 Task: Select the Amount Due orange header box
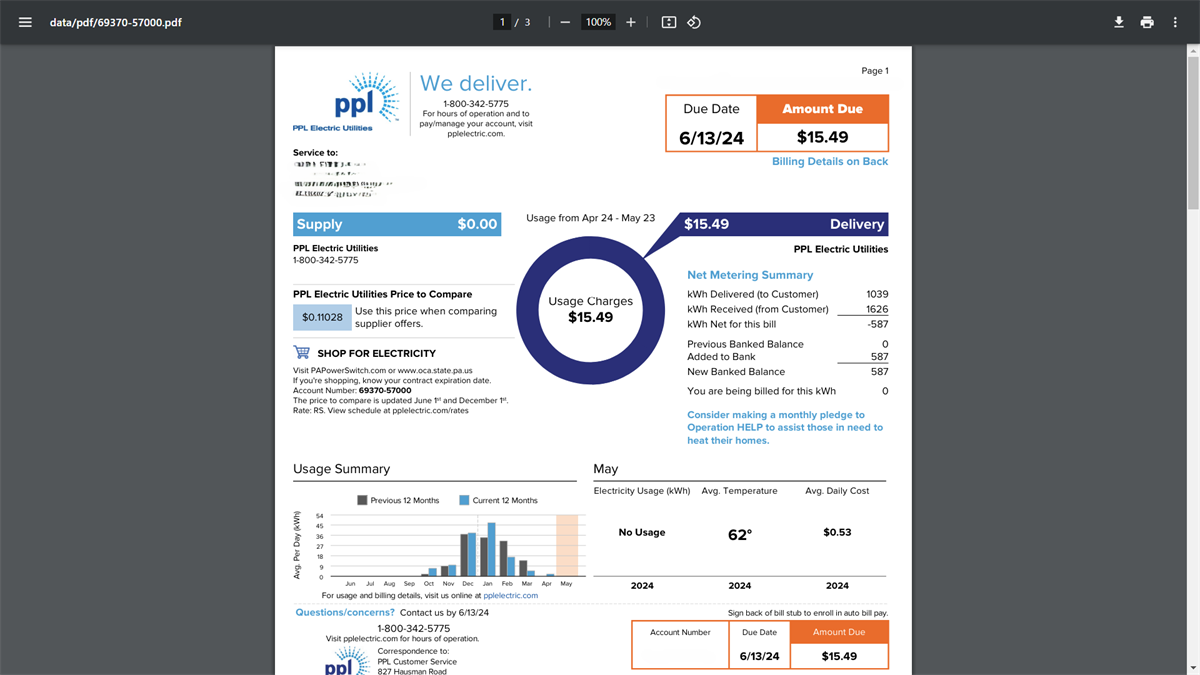pos(822,109)
